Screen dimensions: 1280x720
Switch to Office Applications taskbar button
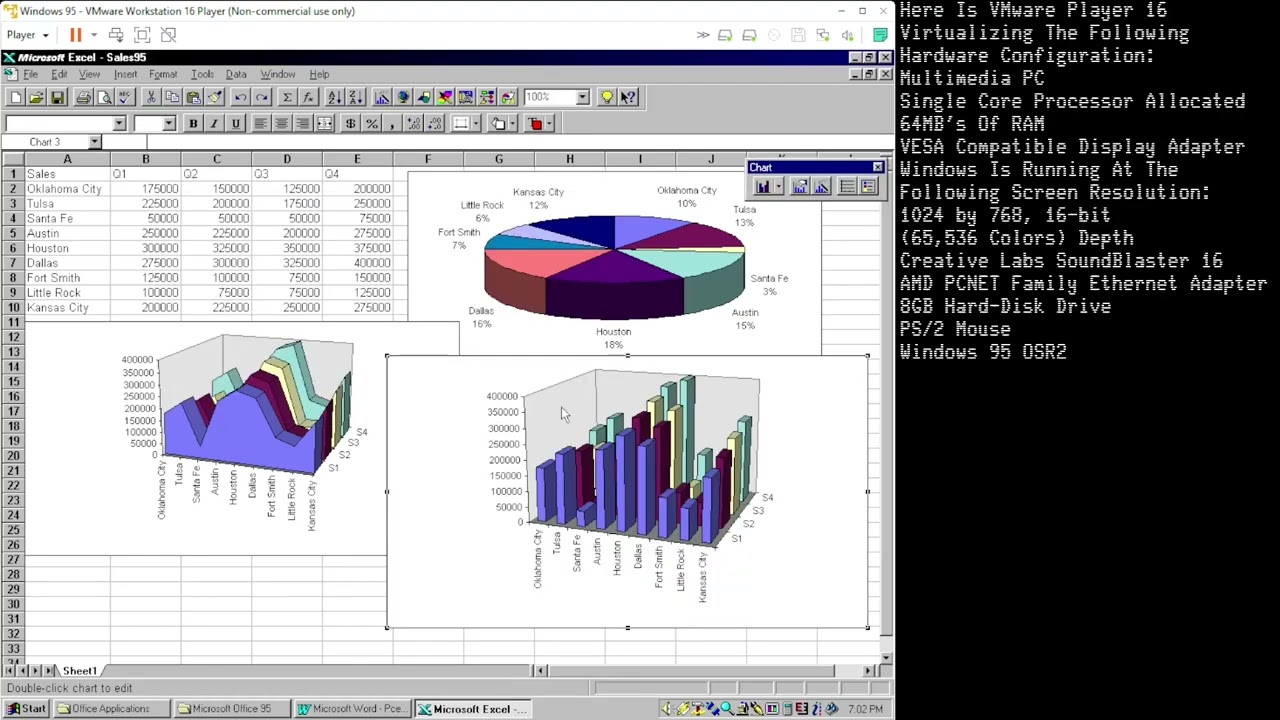coord(110,709)
